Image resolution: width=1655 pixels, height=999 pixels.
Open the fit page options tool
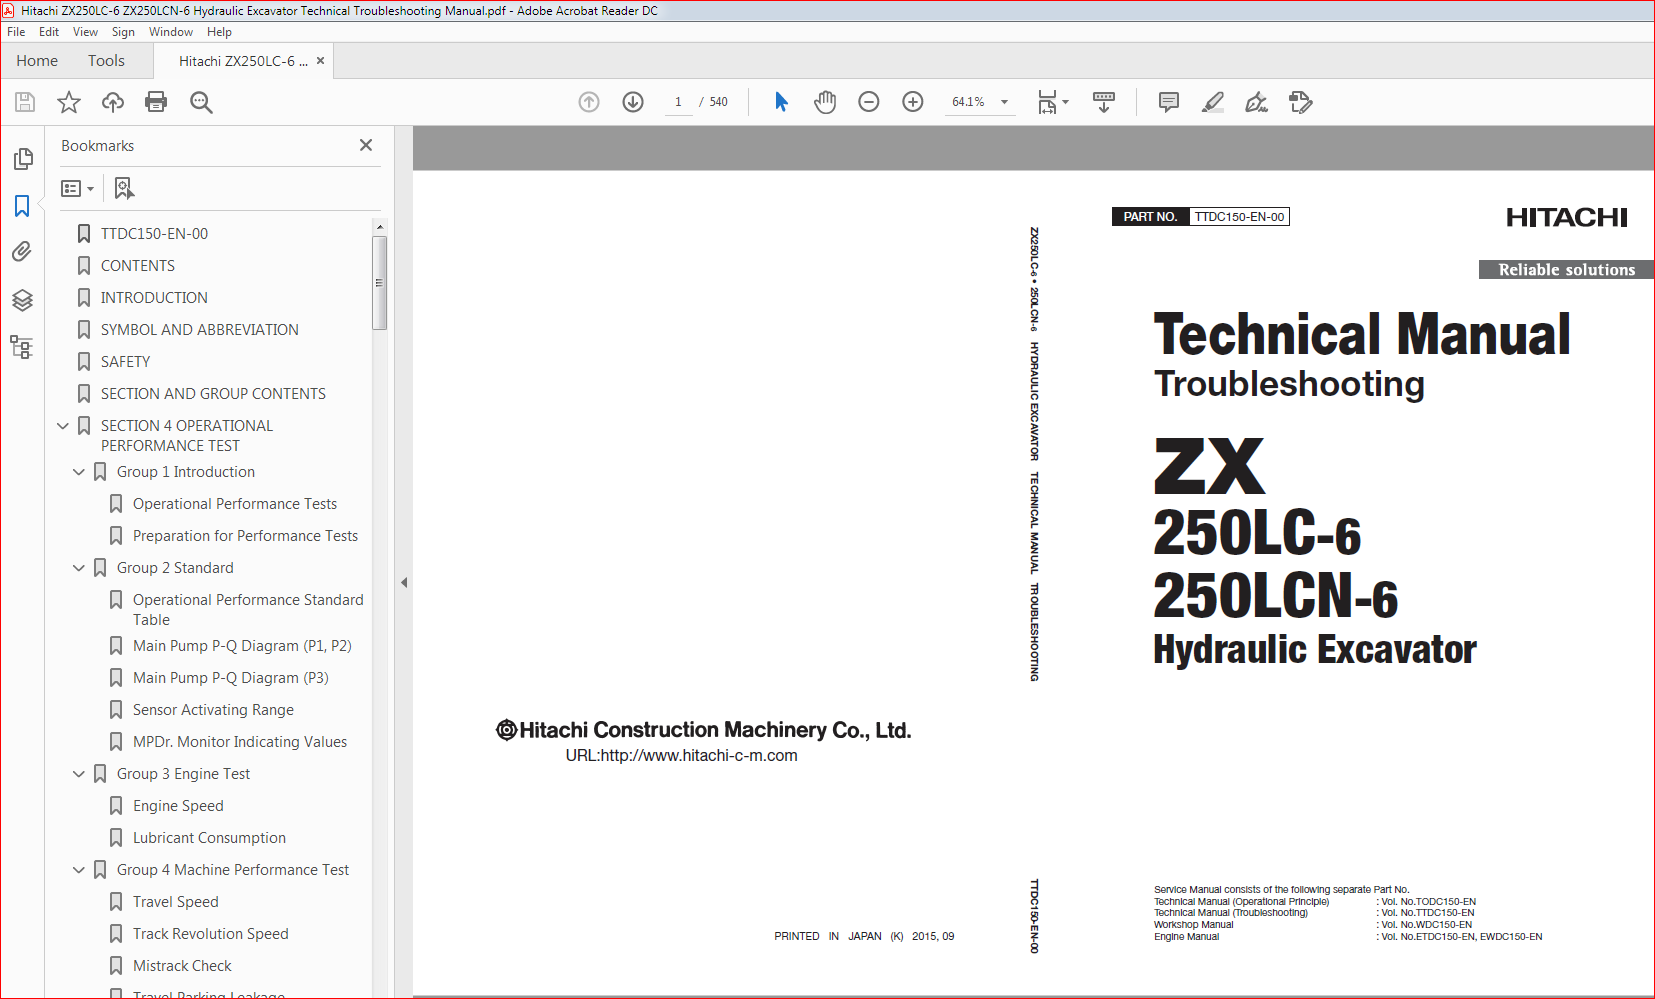click(1052, 102)
